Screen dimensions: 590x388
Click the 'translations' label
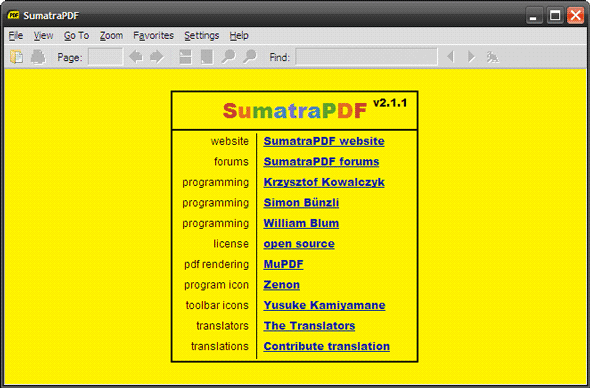pyautogui.click(x=220, y=346)
